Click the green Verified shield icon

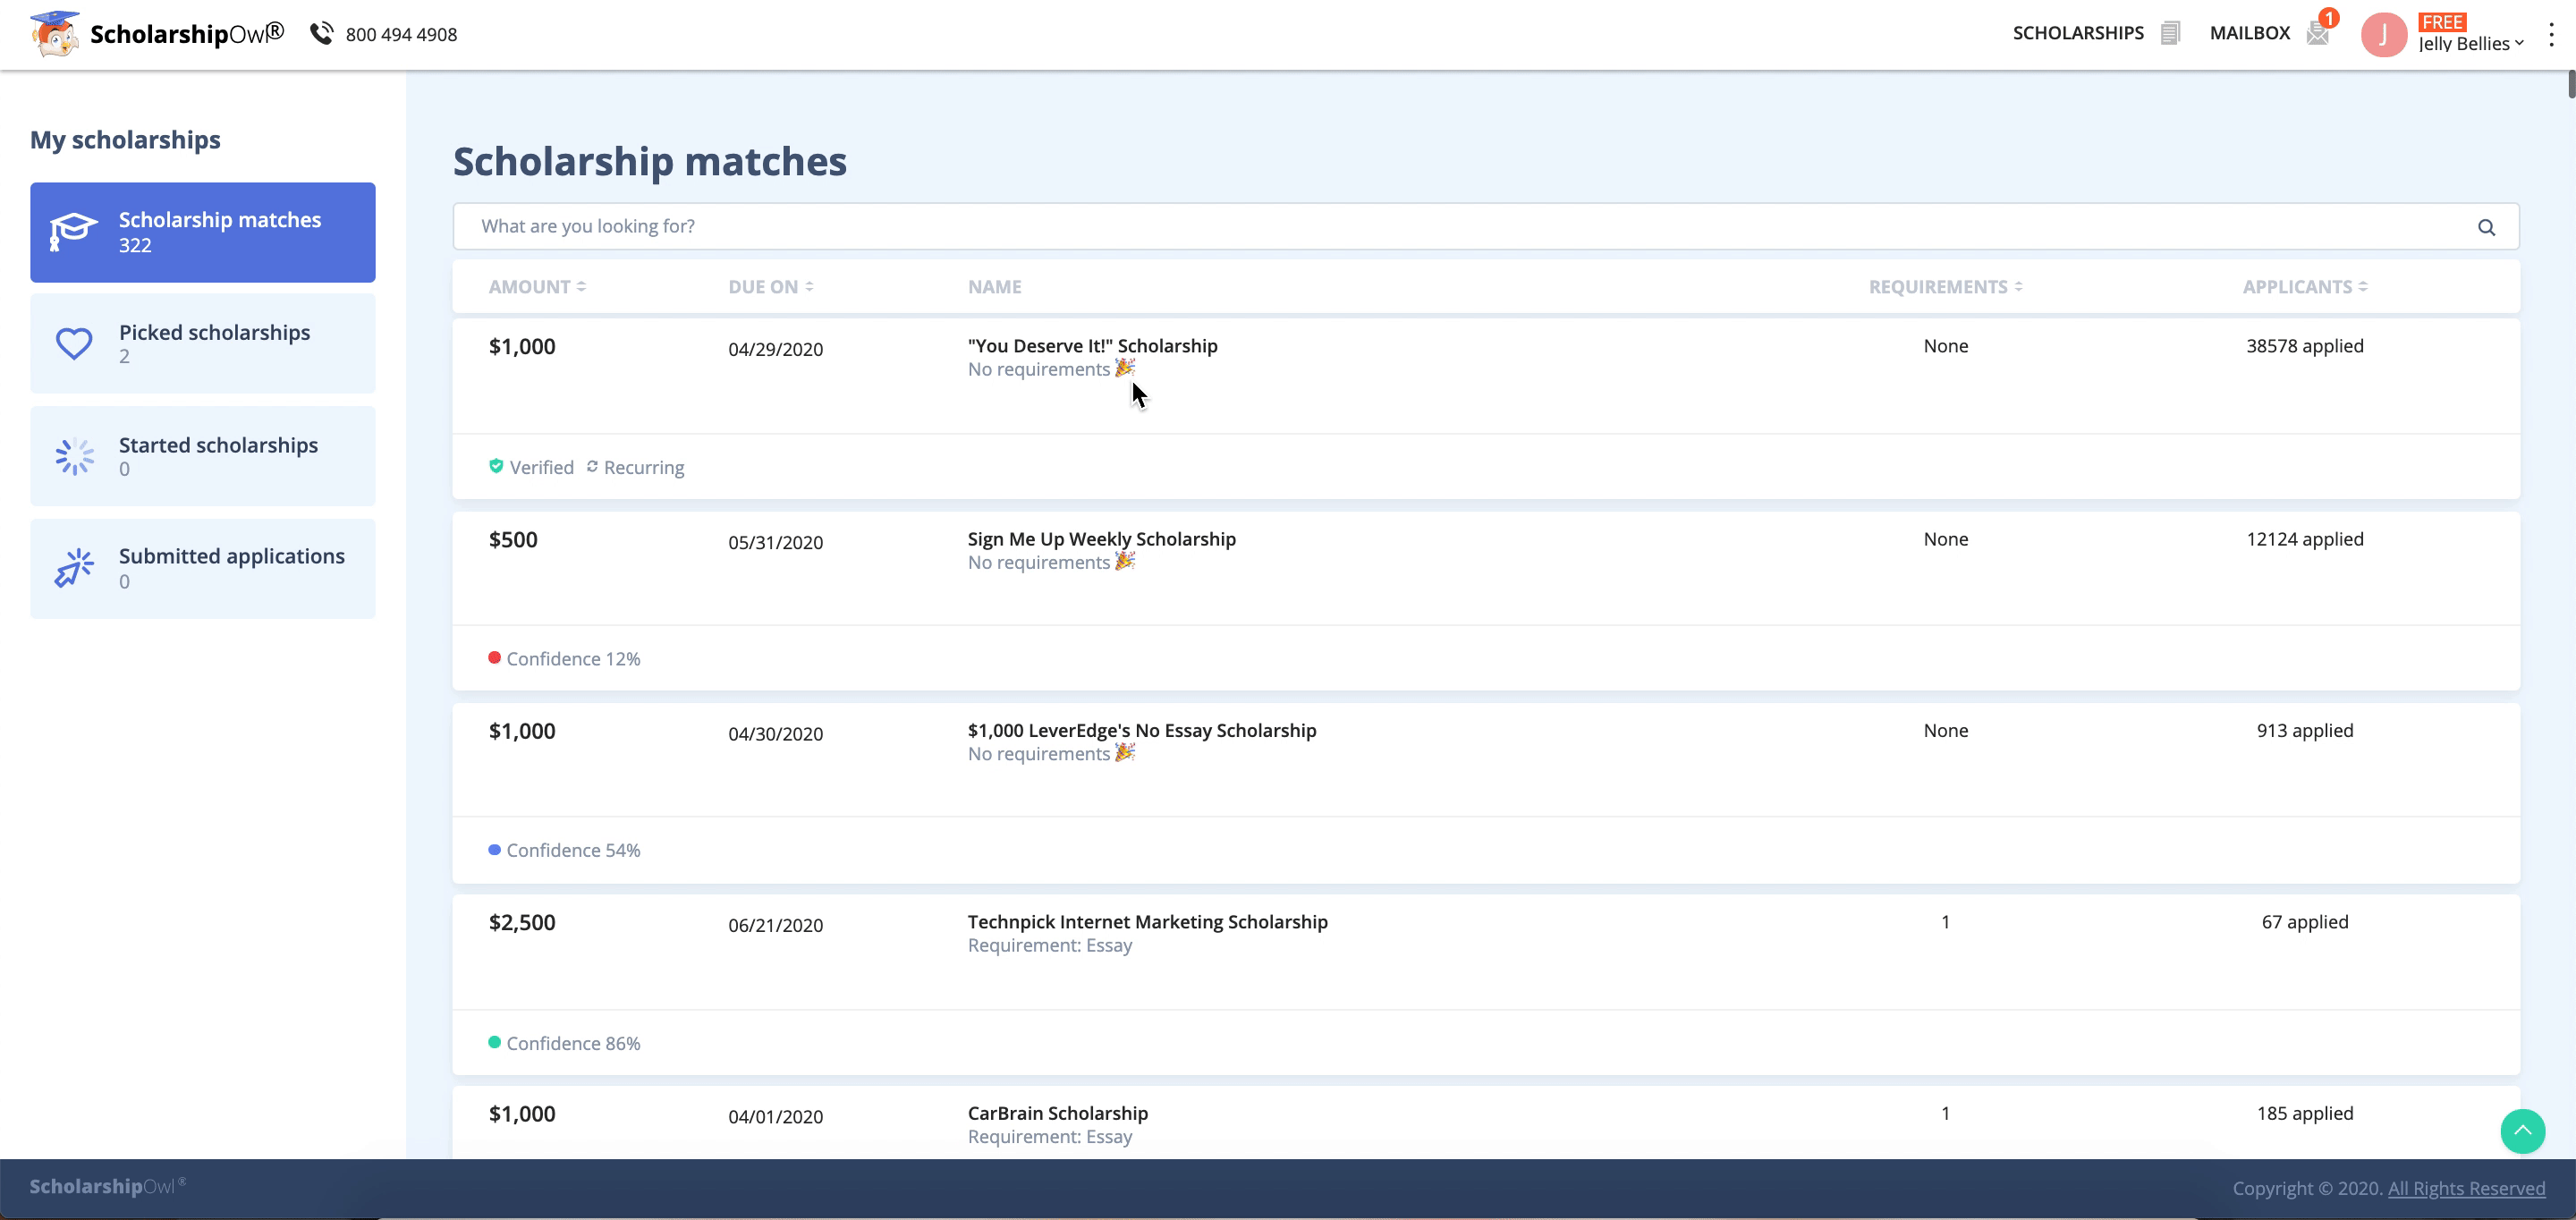[x=496, y=466]
